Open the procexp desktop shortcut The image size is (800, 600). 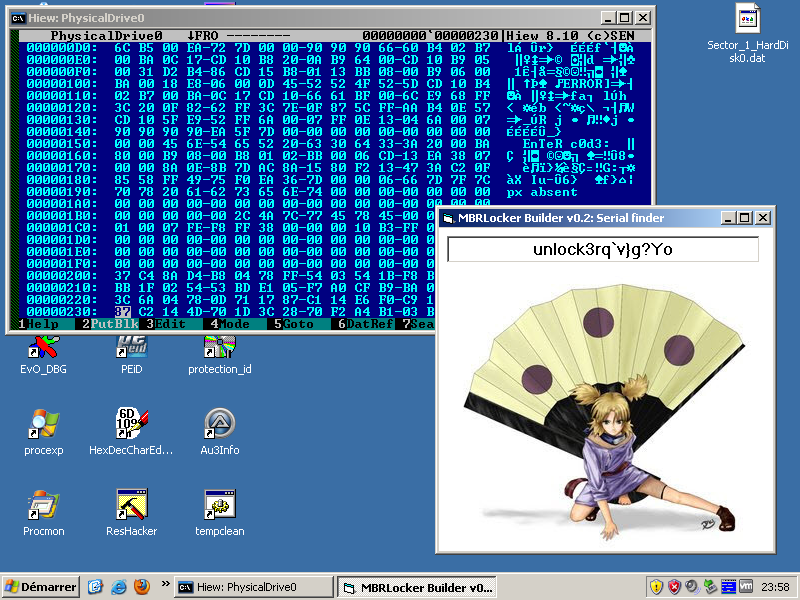[x=43, y=432]
